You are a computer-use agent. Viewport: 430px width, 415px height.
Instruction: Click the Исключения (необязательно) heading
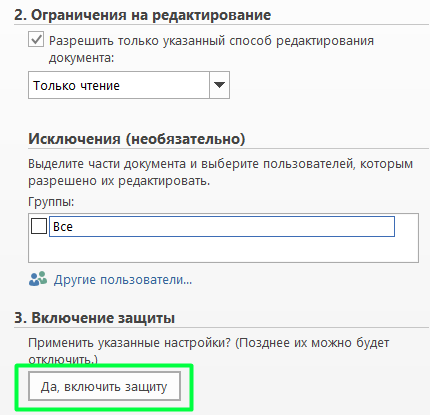coord(137,139)
